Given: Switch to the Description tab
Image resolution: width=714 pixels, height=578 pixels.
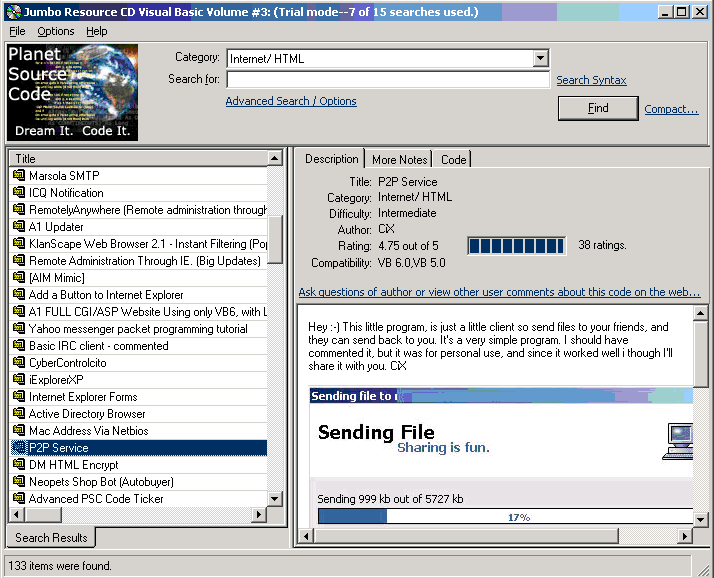Looking at the screenshot, I should point(332,159).
